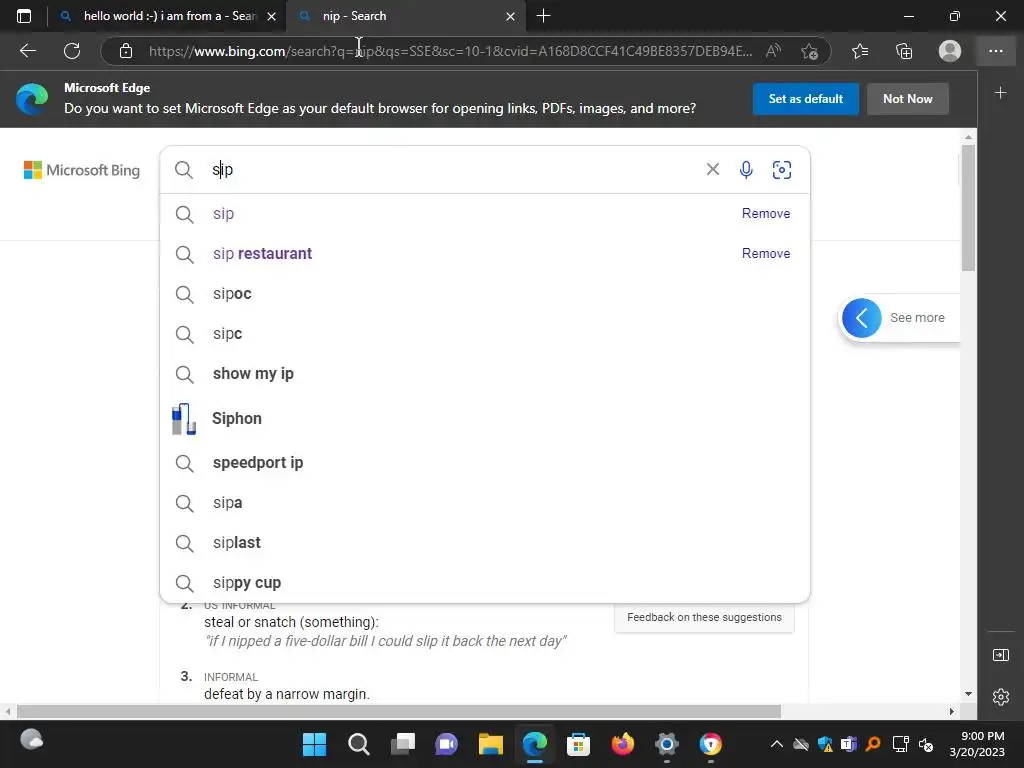
Task: Select the 'siplast' suggestion
Action: [x=485, y=543]
